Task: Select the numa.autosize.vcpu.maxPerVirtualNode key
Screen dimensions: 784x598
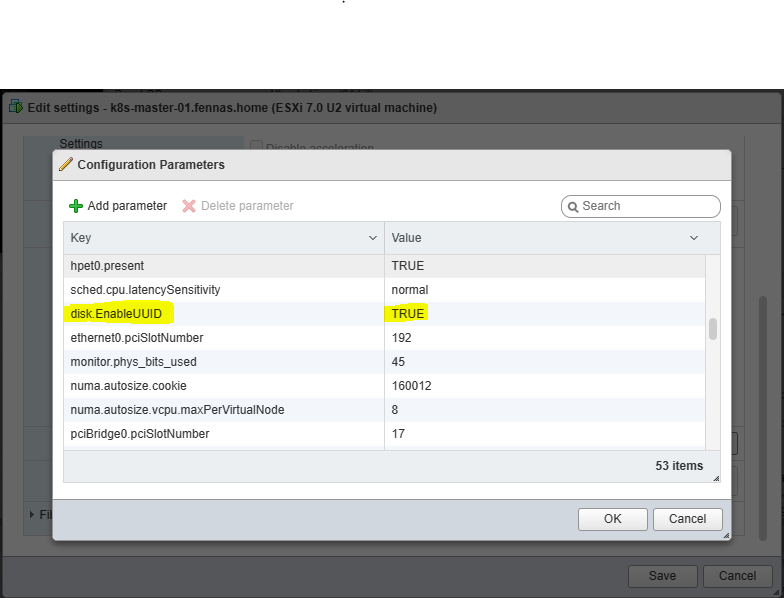Action: [x=177, y=410]
